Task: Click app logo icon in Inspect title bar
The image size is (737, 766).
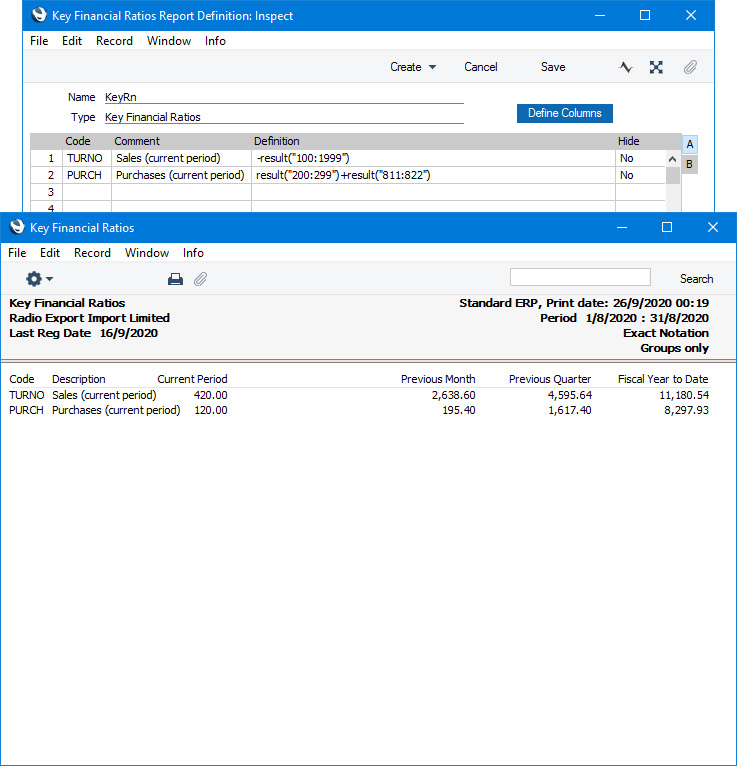Action: coord(39,15)
